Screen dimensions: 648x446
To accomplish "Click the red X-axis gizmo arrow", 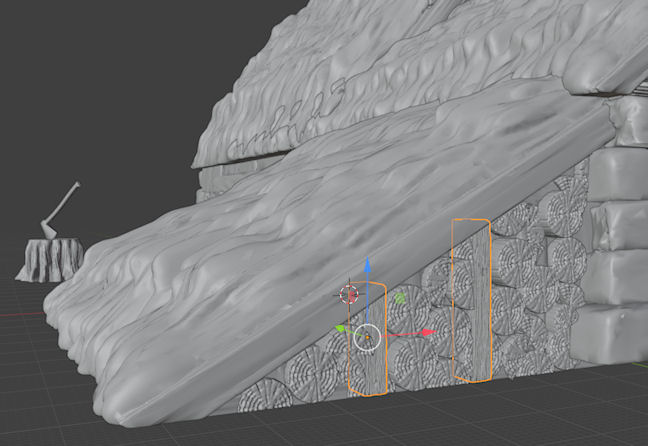I will click(x=427, y=332).
